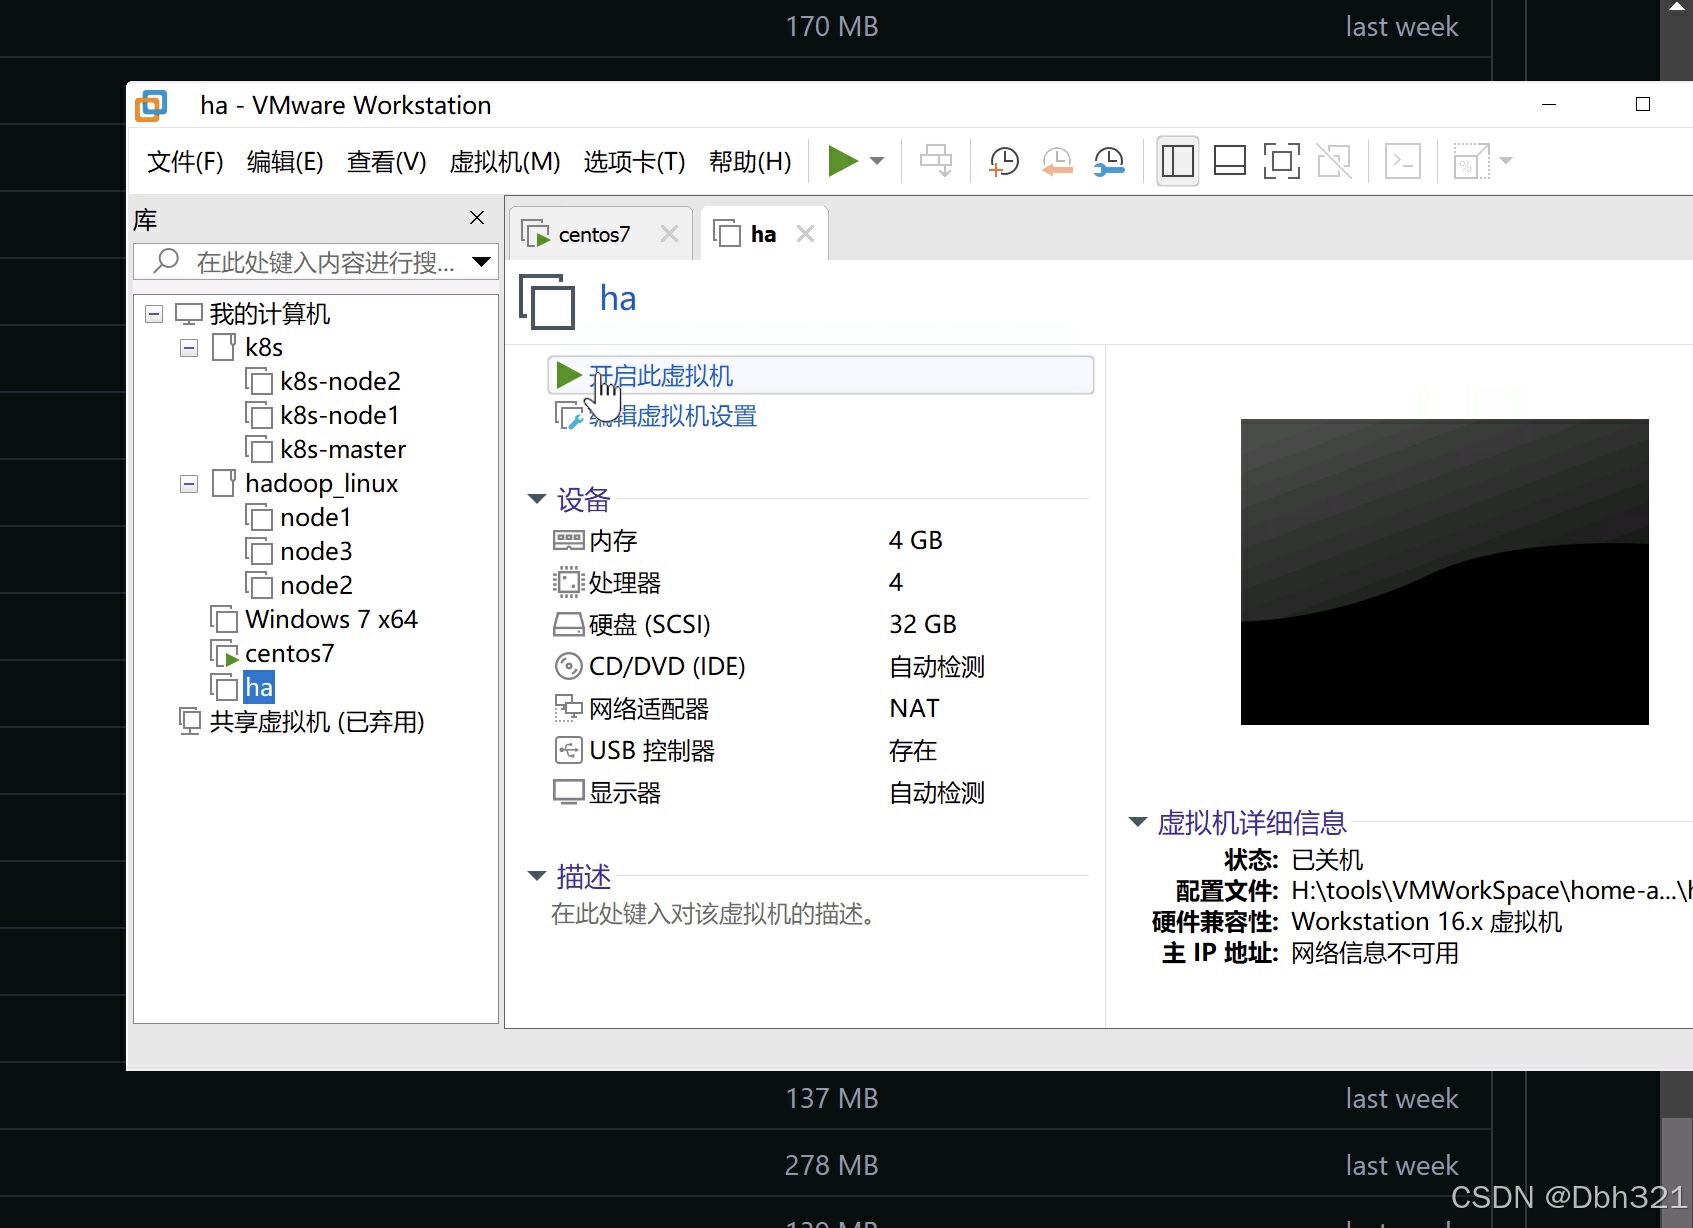Click the 处理器 processor device icon
The width and height of the screenshot is (1693, 1228).
tap(568, 582)
